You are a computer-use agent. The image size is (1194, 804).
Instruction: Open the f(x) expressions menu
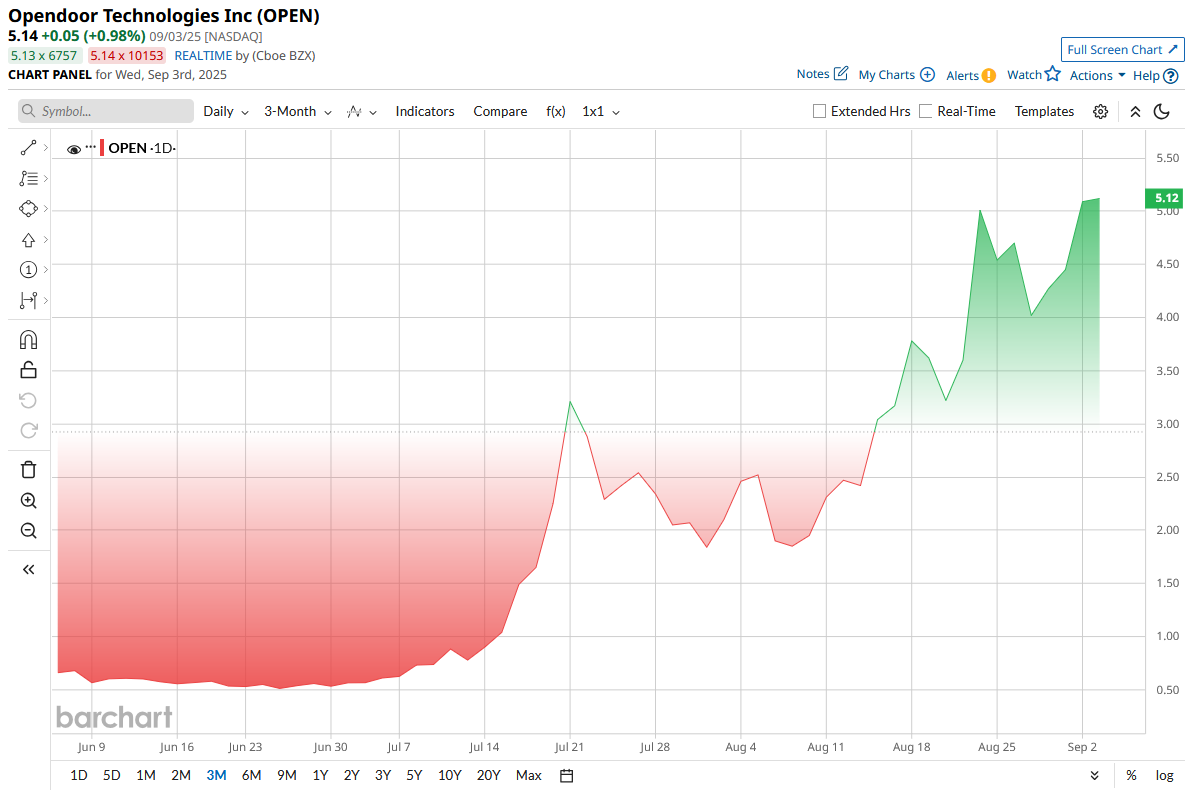[556, 111]
